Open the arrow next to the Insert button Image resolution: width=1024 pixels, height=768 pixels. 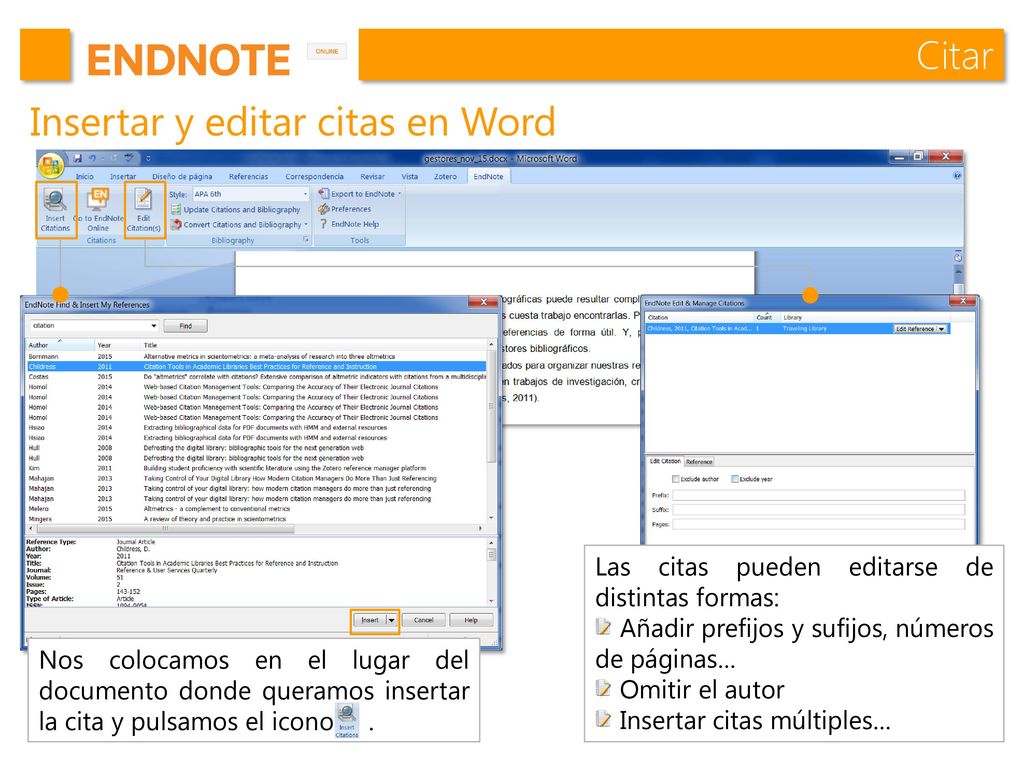(x=391, y=620)
